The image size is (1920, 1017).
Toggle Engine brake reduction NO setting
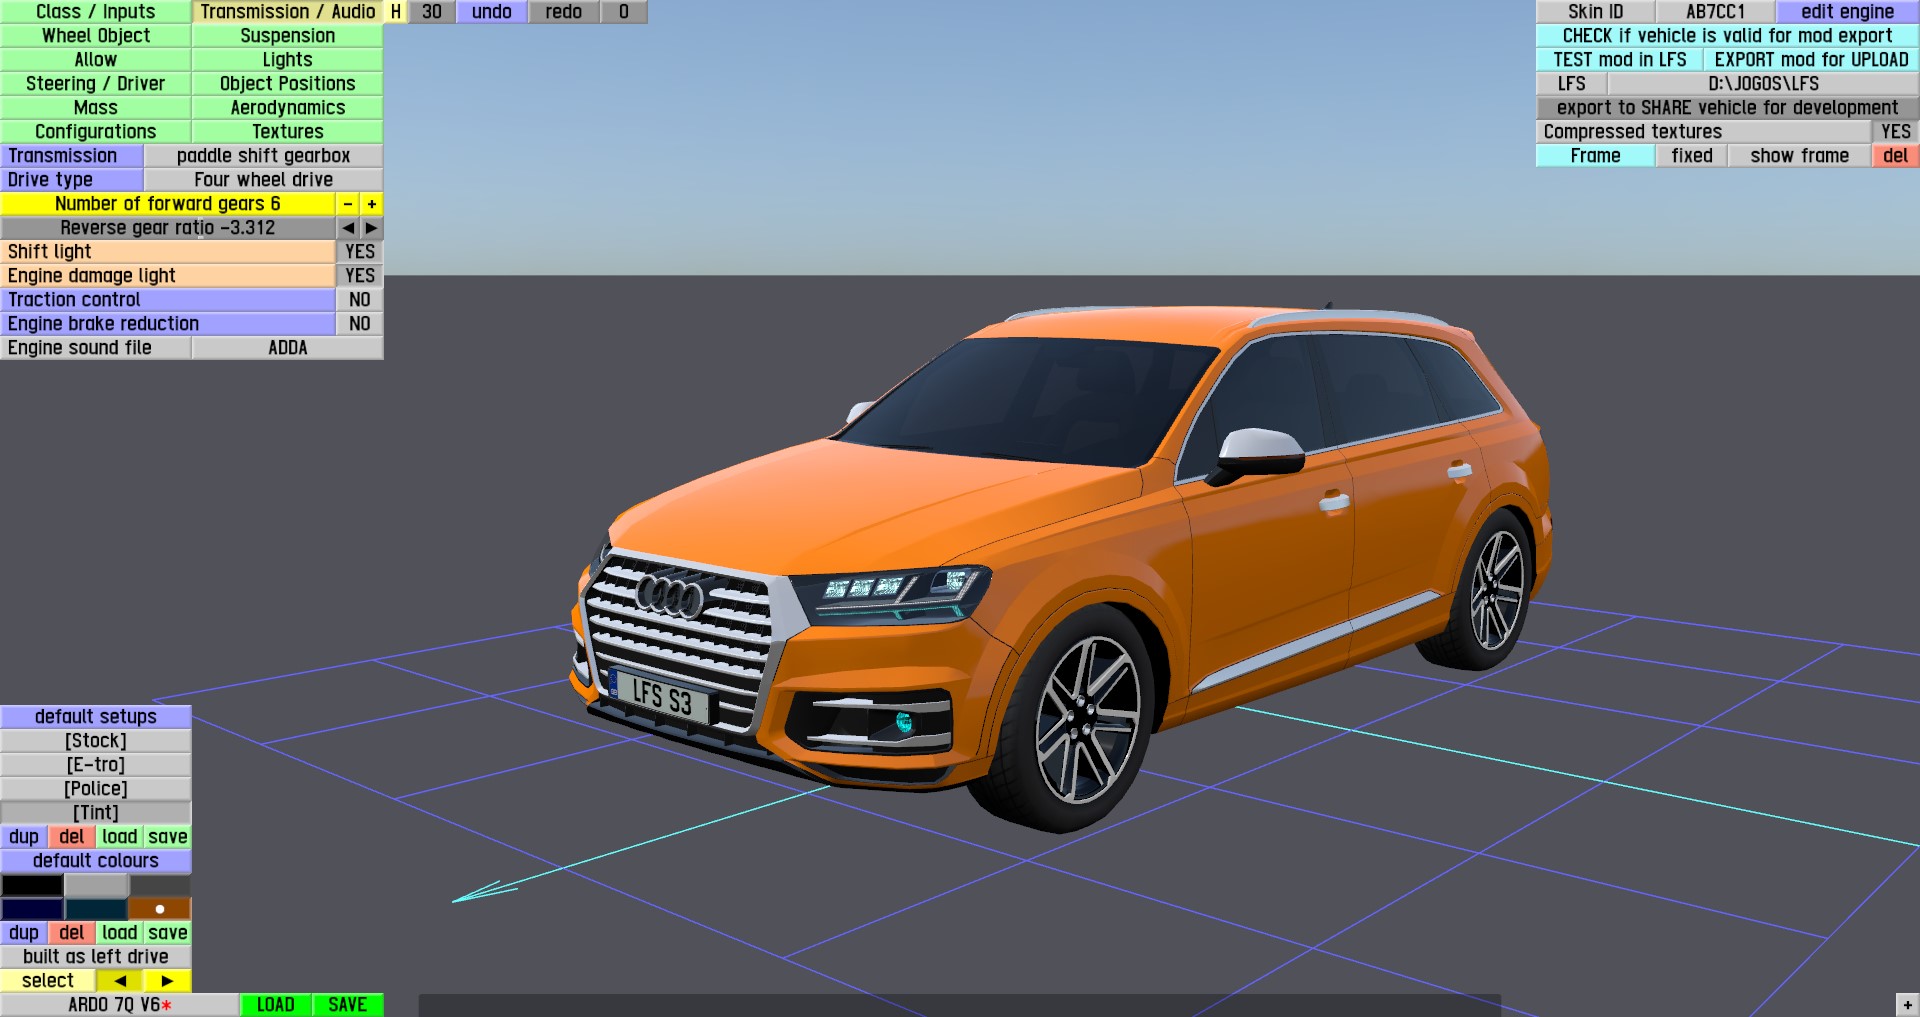(x=360, y=324)
